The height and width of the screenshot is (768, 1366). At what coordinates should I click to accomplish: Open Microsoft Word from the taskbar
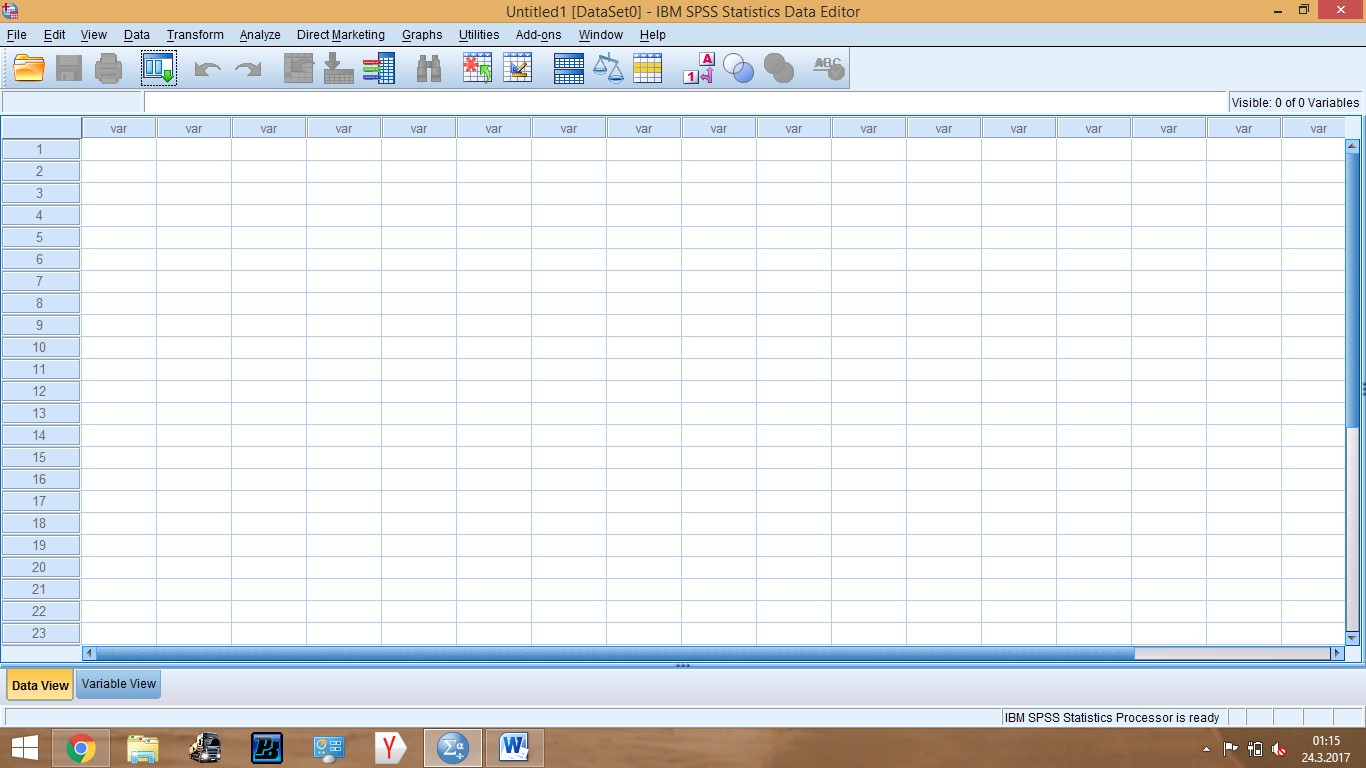click(515, 748)
